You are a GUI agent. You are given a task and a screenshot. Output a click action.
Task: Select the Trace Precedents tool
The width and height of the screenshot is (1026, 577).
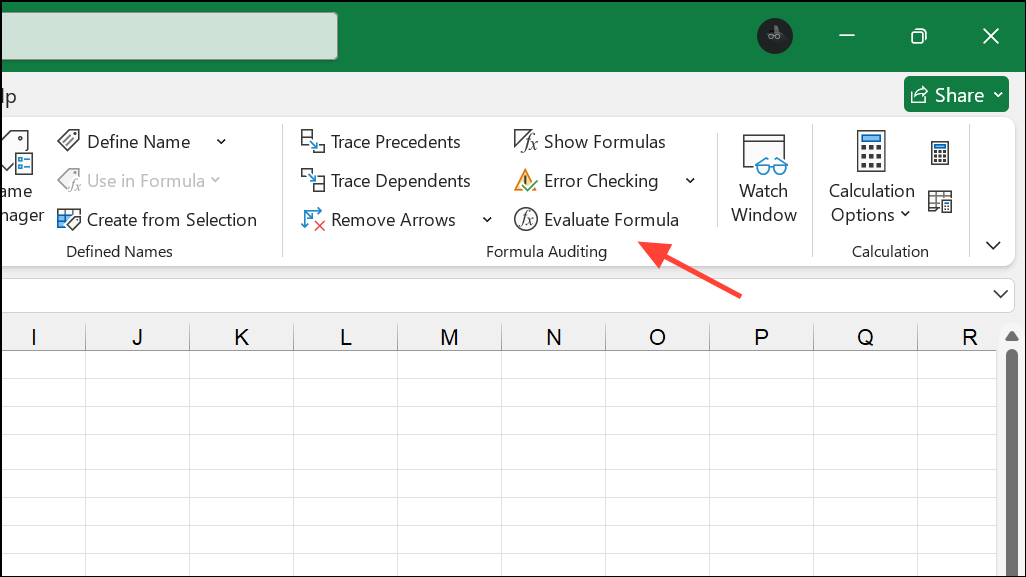[x=381, y=141]
